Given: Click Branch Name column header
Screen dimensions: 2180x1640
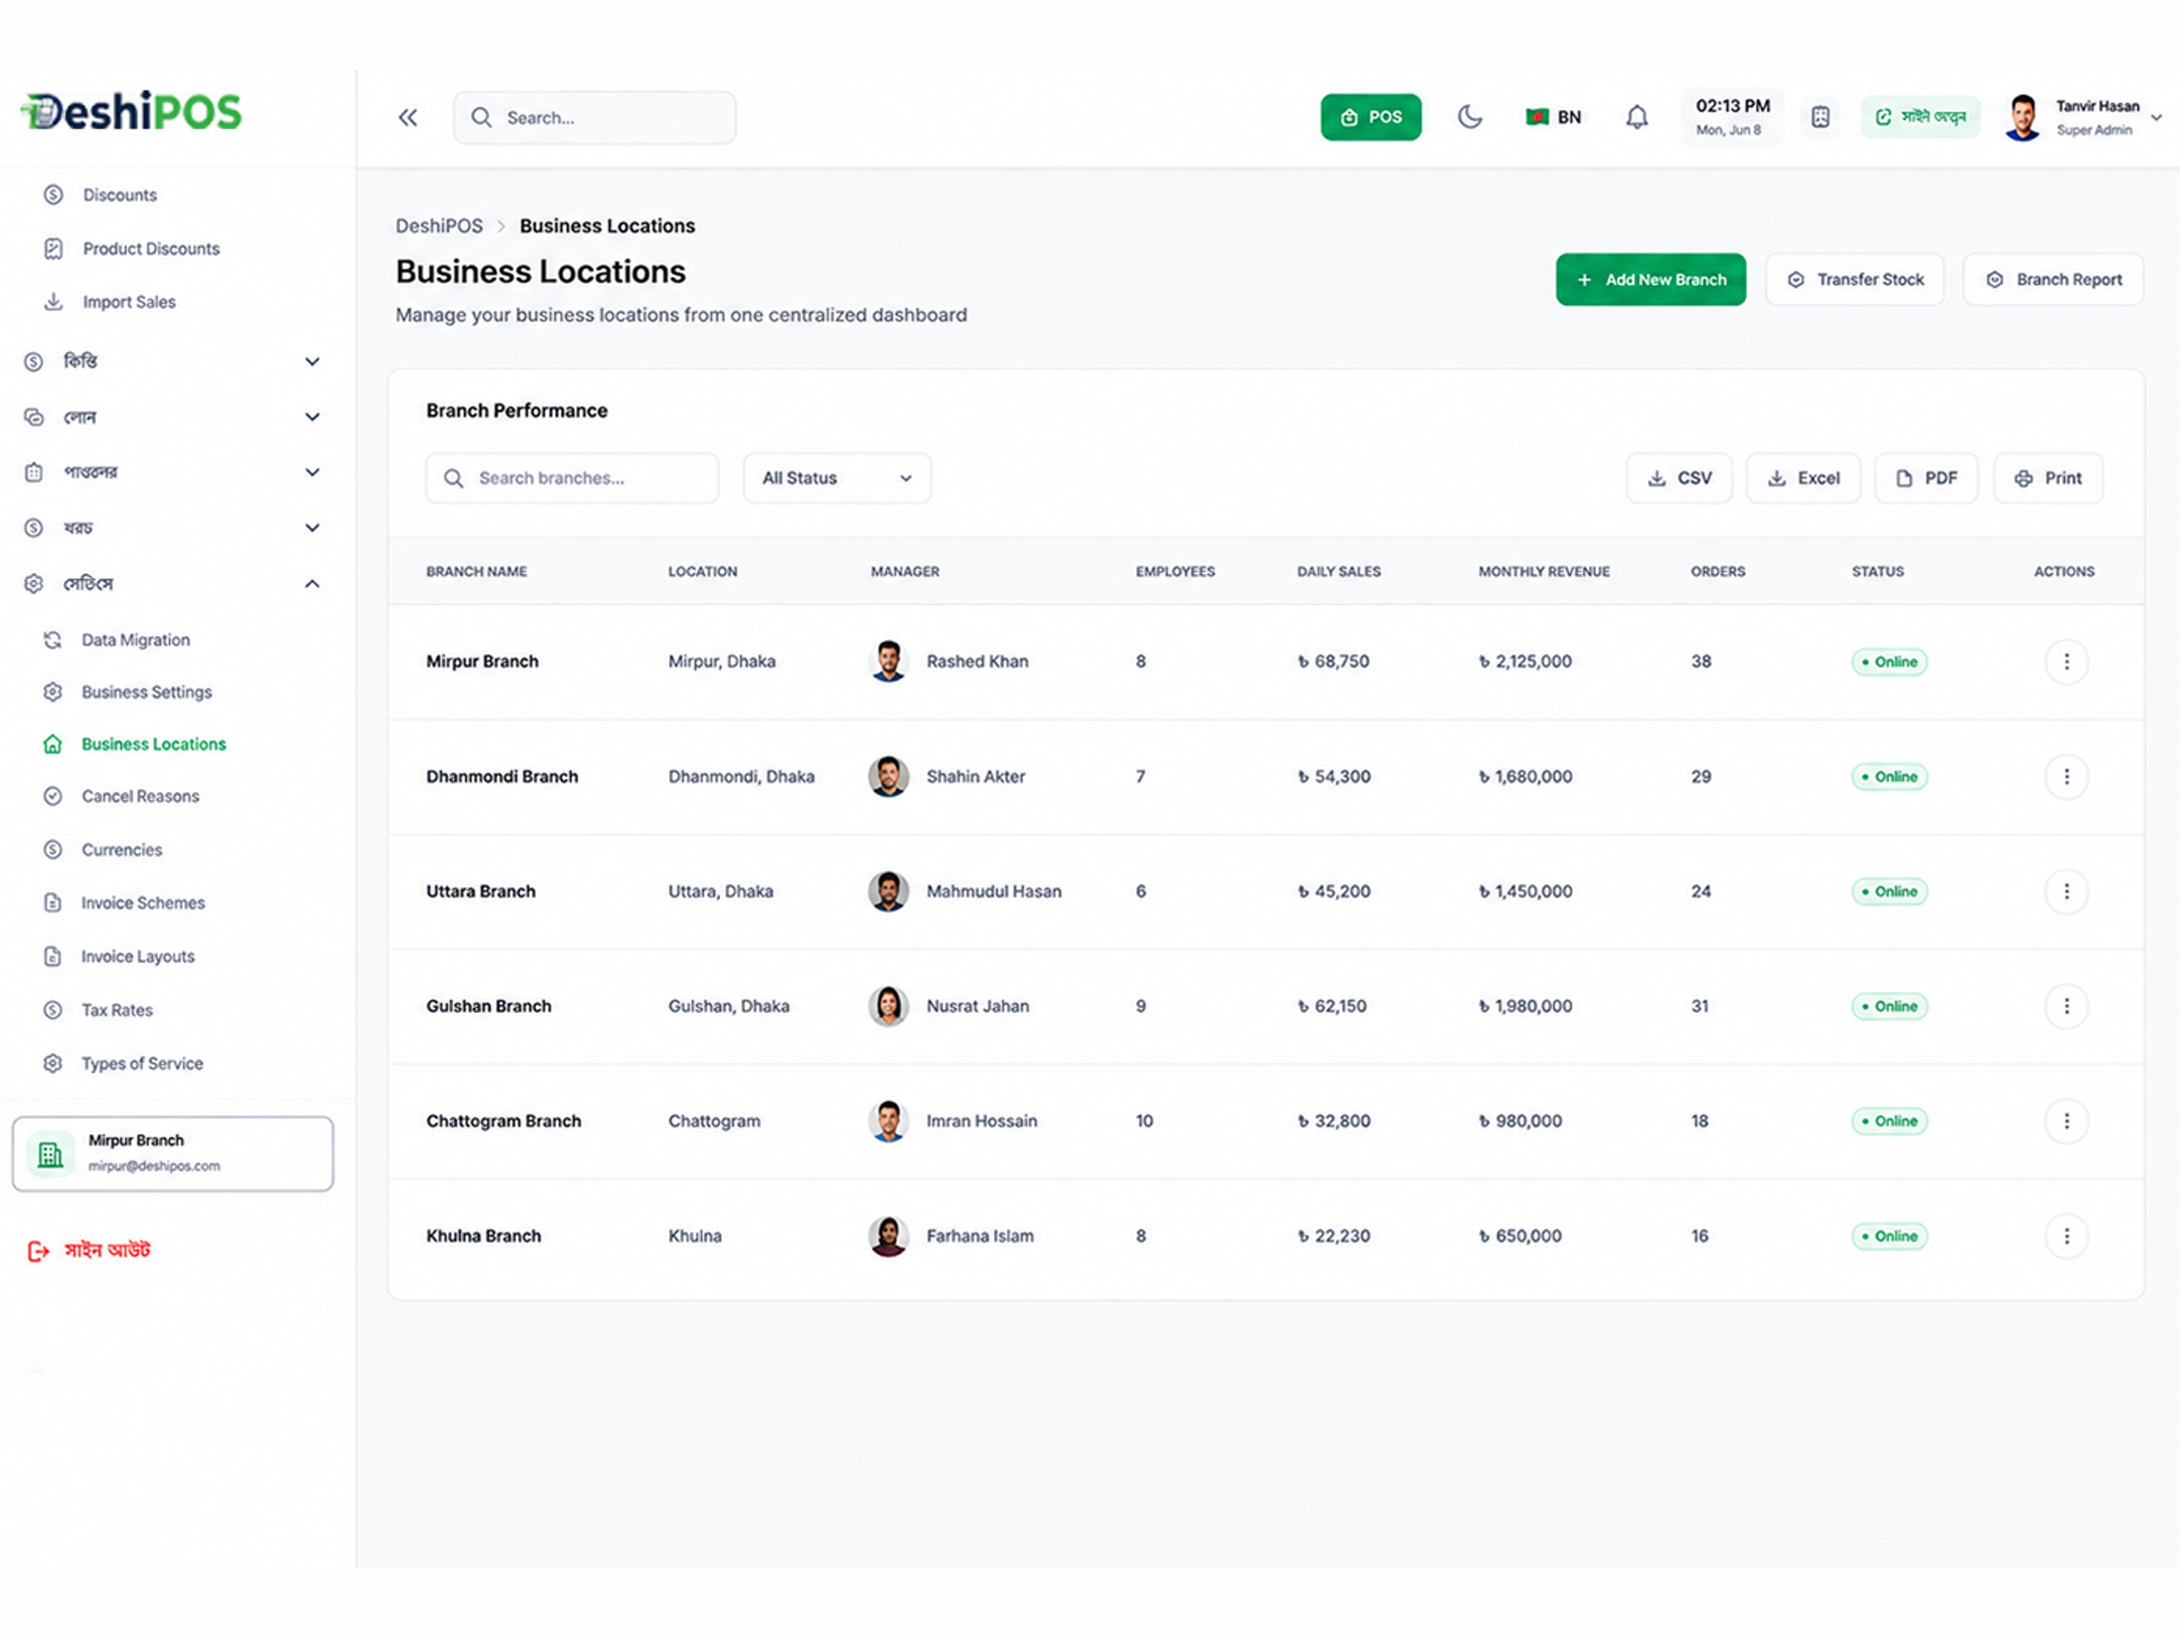Looking at the screenshot, I should click(476, 572).
